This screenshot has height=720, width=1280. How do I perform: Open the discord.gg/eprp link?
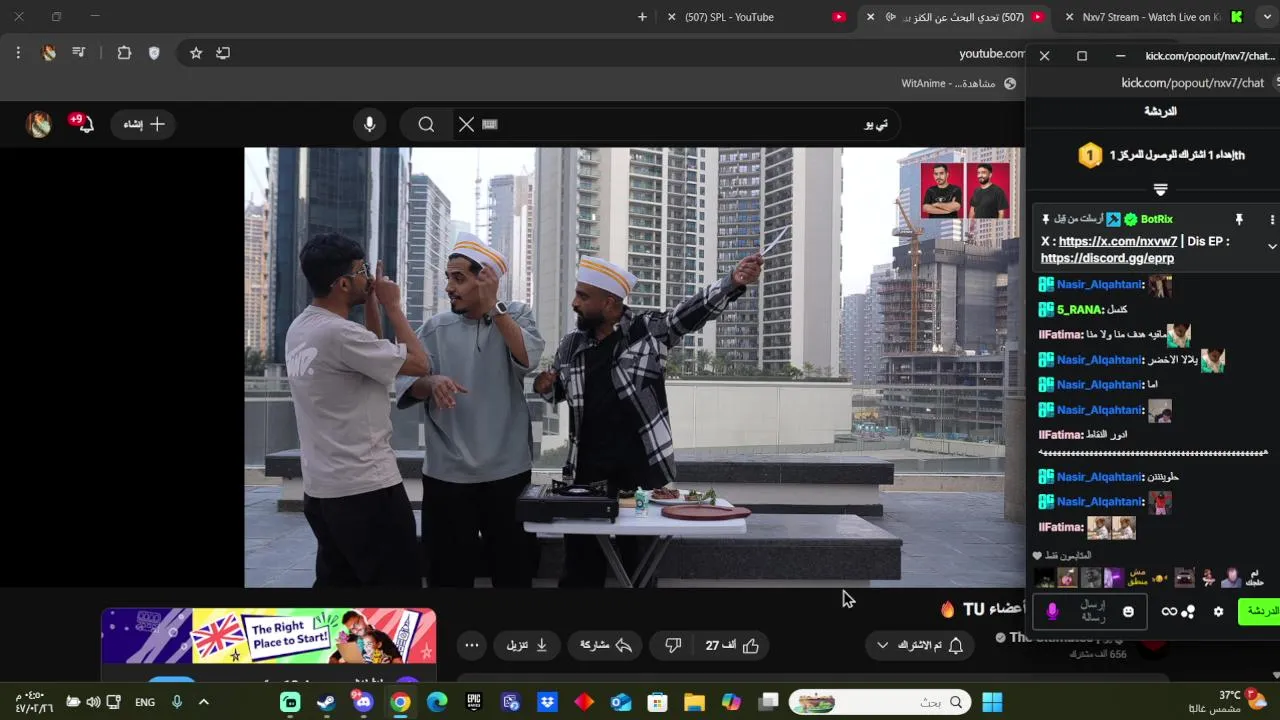tap(1107, 258)
